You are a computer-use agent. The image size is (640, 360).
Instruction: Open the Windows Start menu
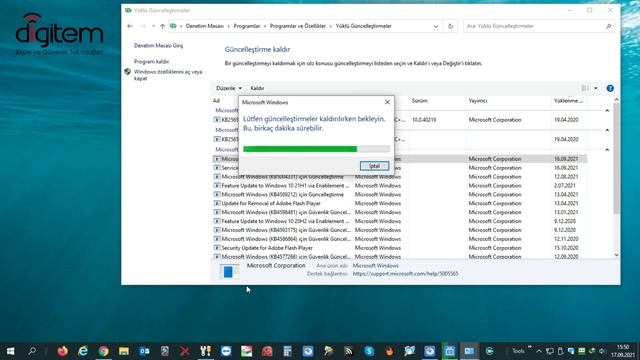(11, 351)
